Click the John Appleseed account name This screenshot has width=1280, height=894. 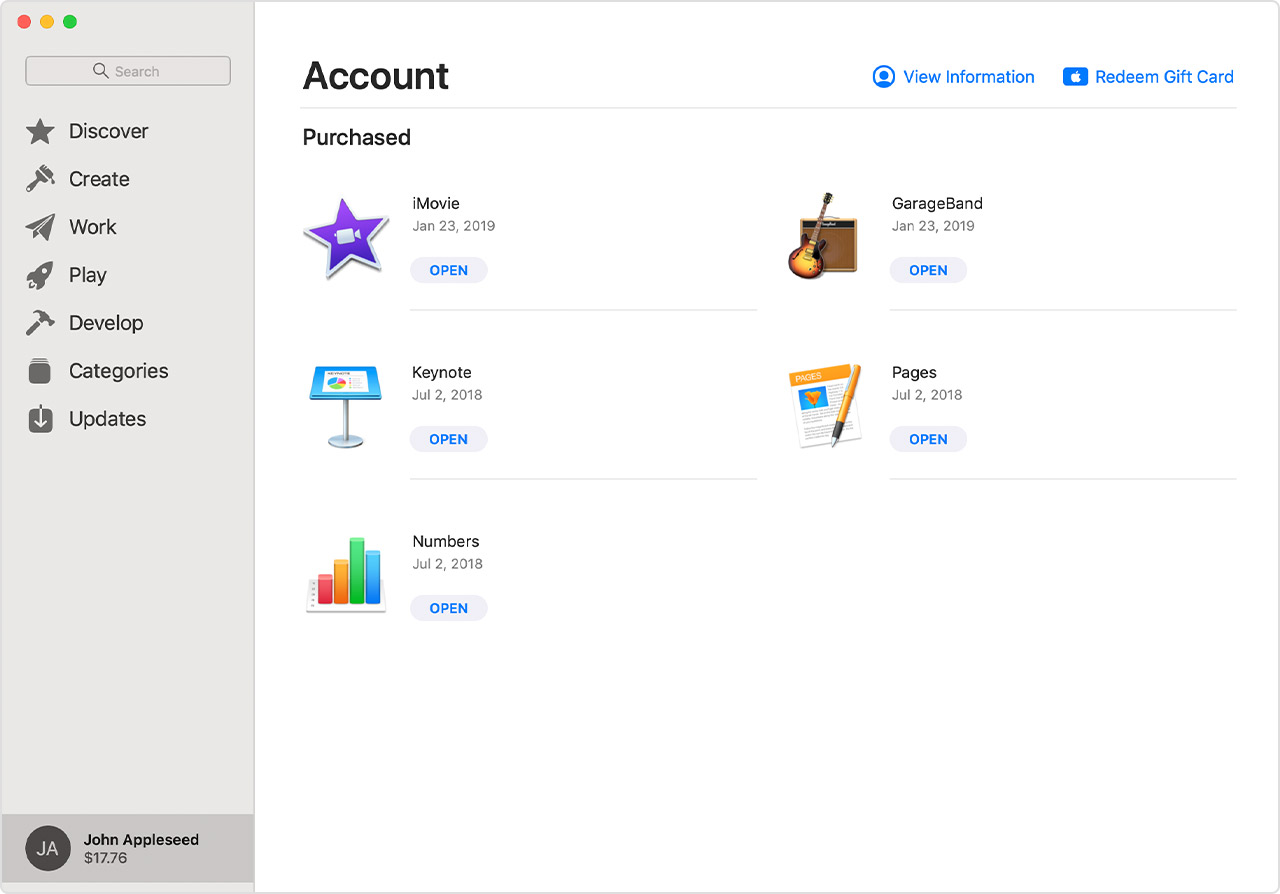(141, 840)
